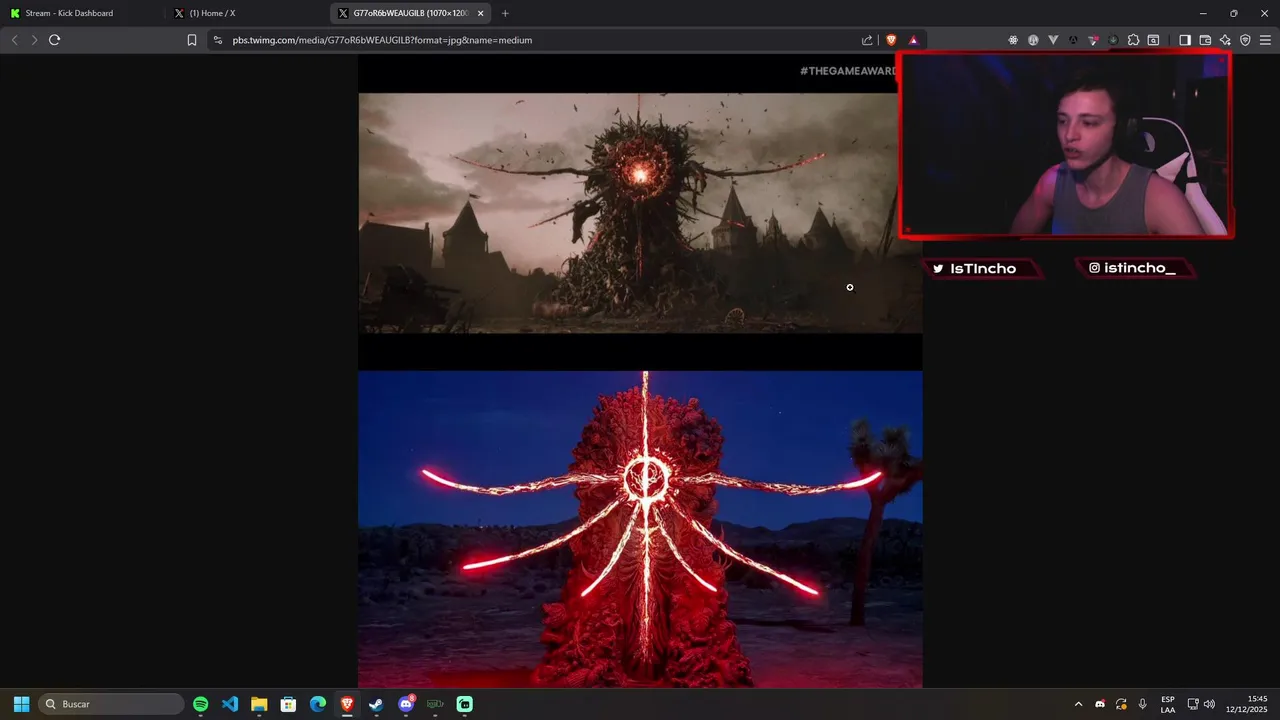Screen dimensions: 1280x720
Task: Open Visual Studio Code from taskbar
Action: click(230, 704)
